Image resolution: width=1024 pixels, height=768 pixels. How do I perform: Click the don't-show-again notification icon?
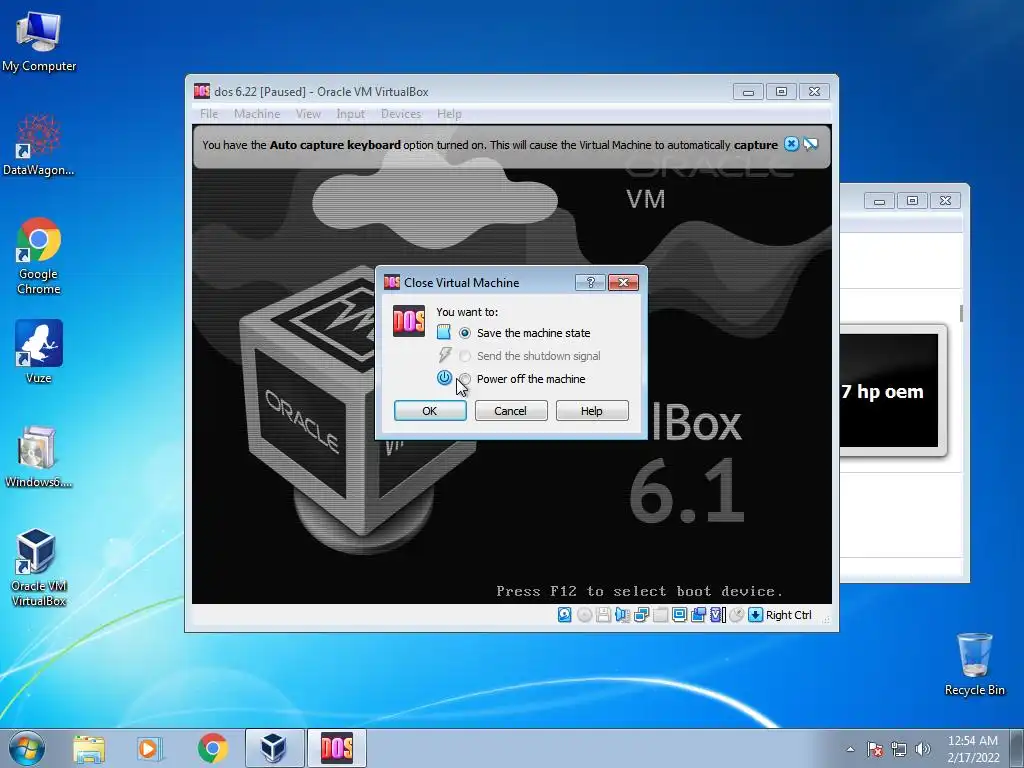click(810, 144)
